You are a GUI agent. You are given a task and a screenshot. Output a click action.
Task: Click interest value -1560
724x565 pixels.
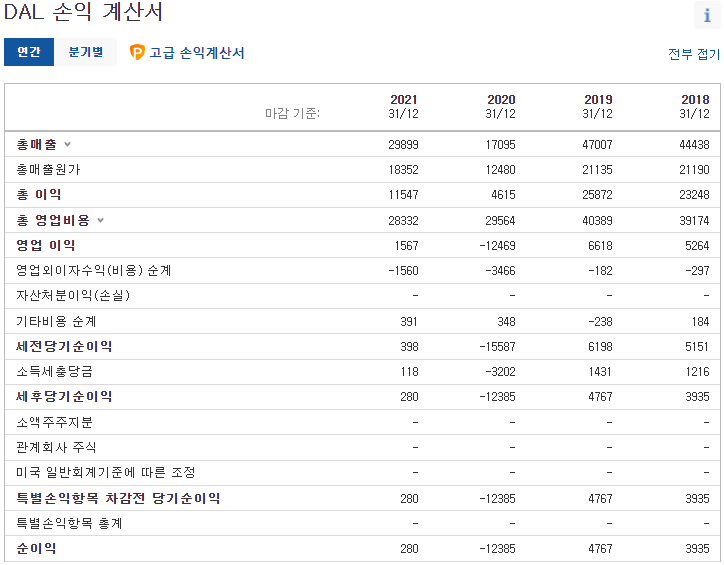(x=403, y=270)
